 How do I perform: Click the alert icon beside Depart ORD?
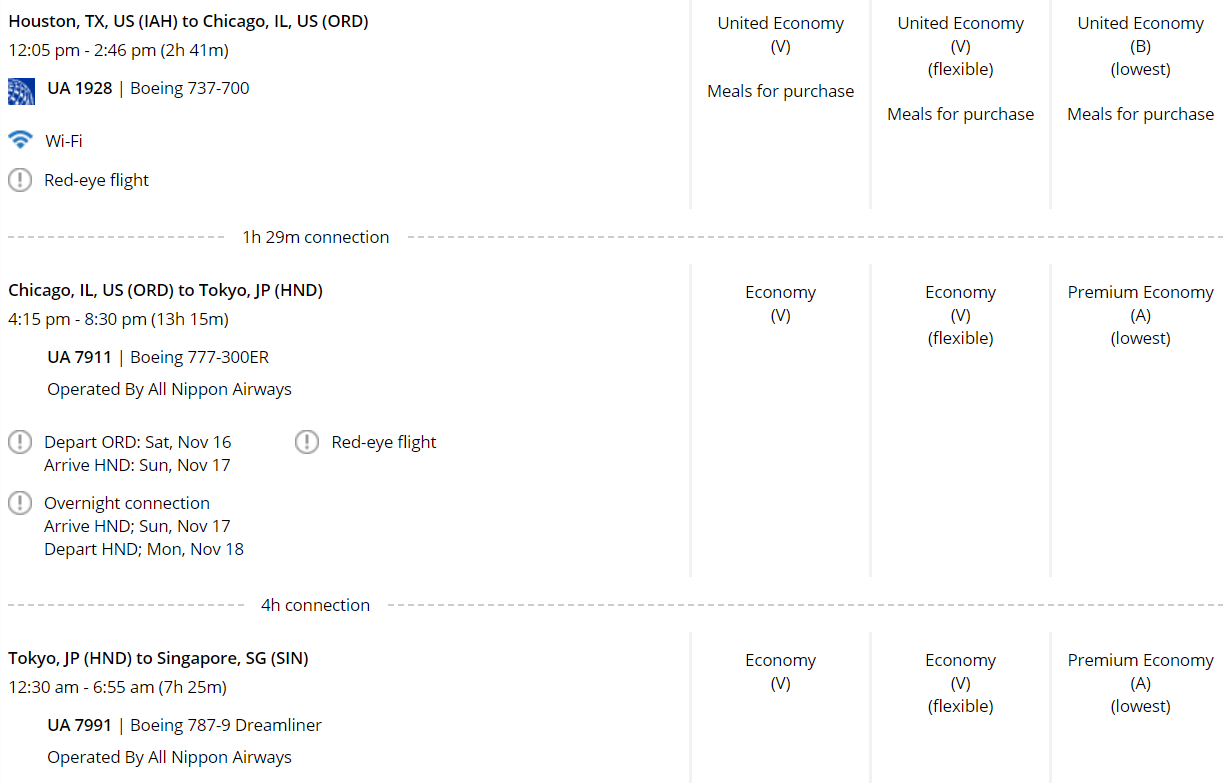(20, 442)
